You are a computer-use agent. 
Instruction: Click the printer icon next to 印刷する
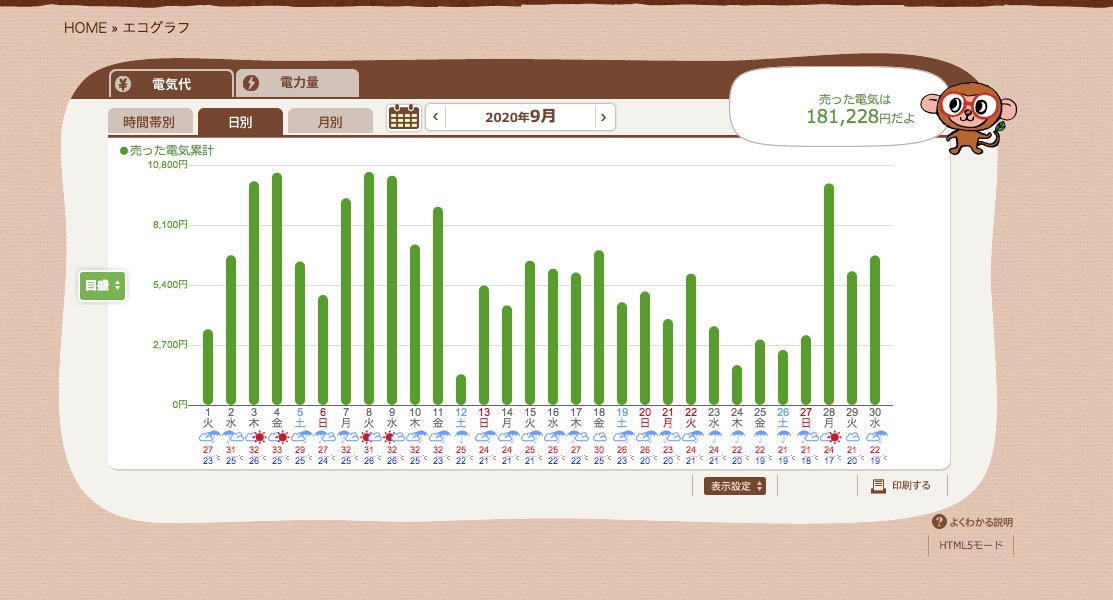click(878, 486)
